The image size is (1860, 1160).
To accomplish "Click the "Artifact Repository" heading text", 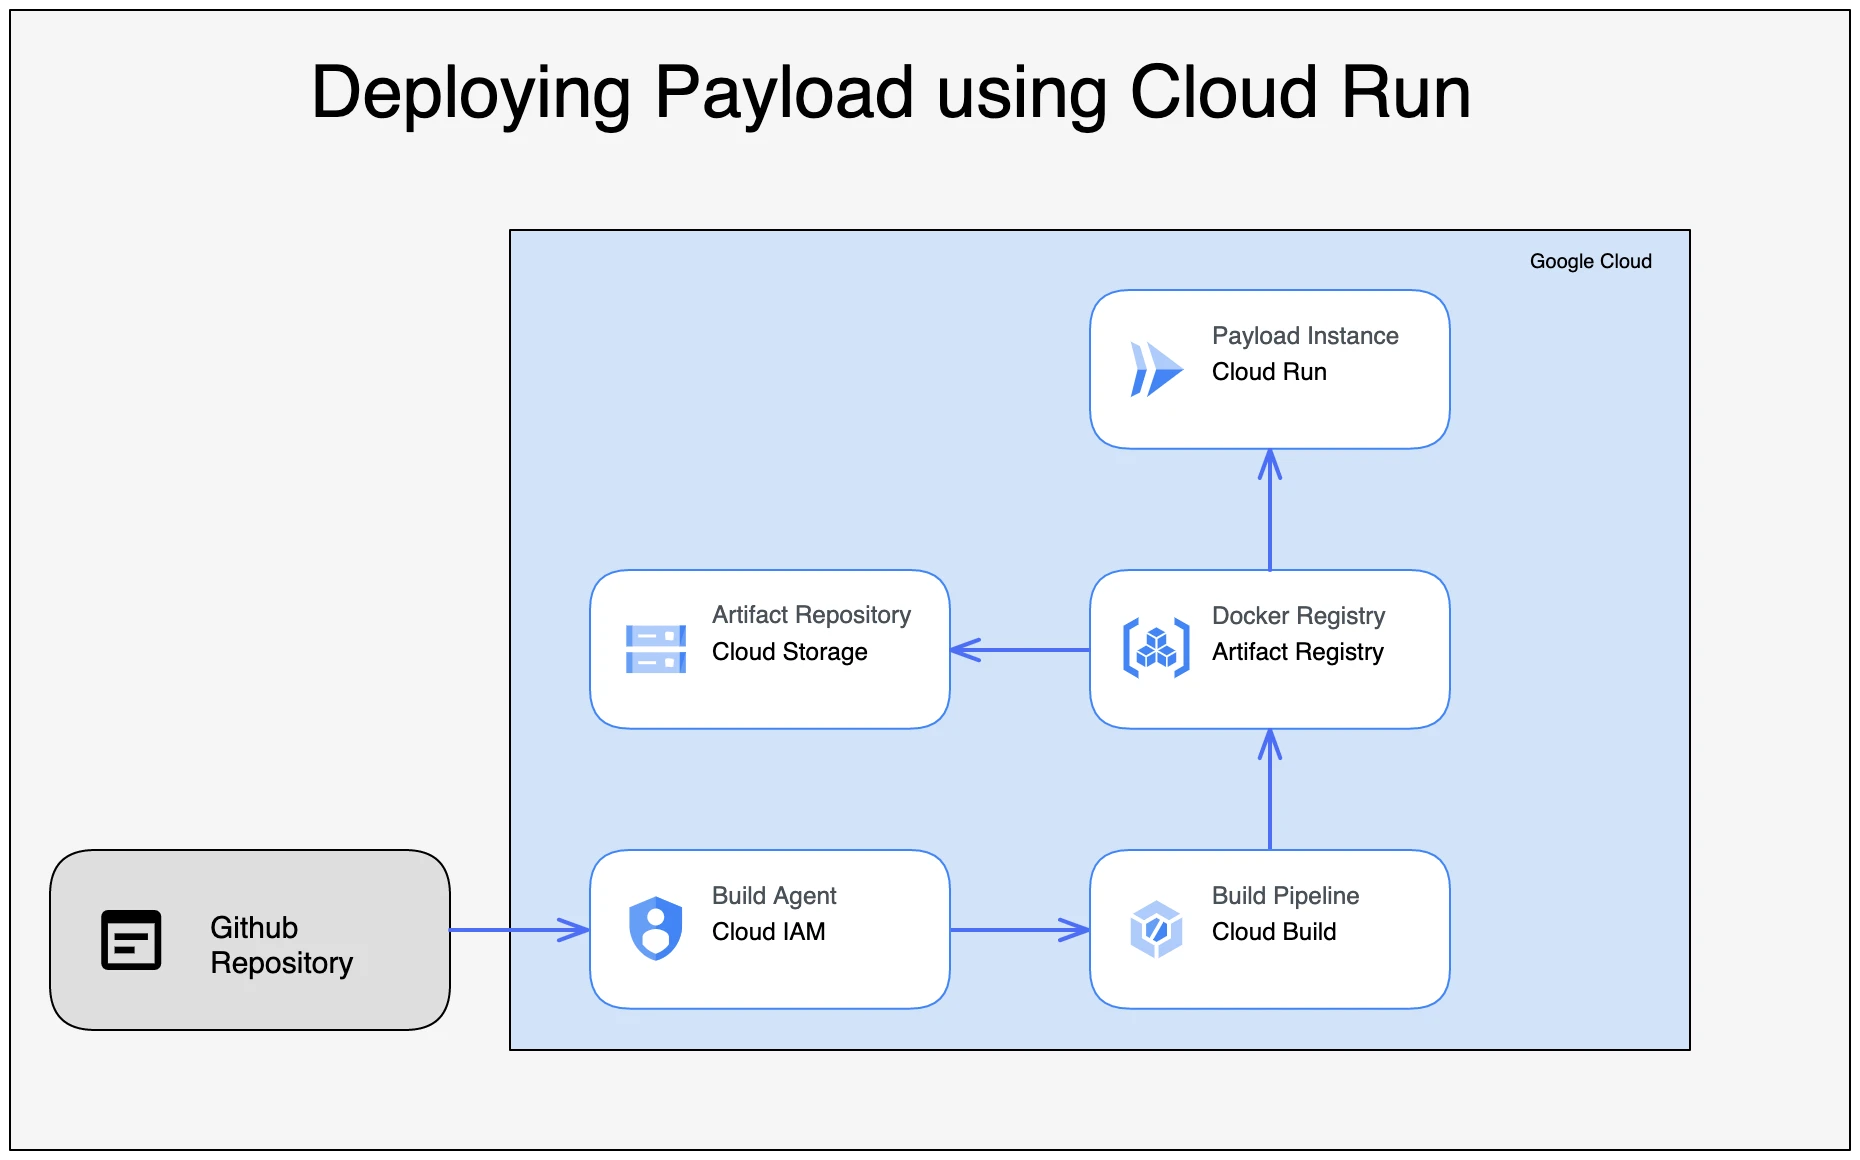I will click(810, 615).
